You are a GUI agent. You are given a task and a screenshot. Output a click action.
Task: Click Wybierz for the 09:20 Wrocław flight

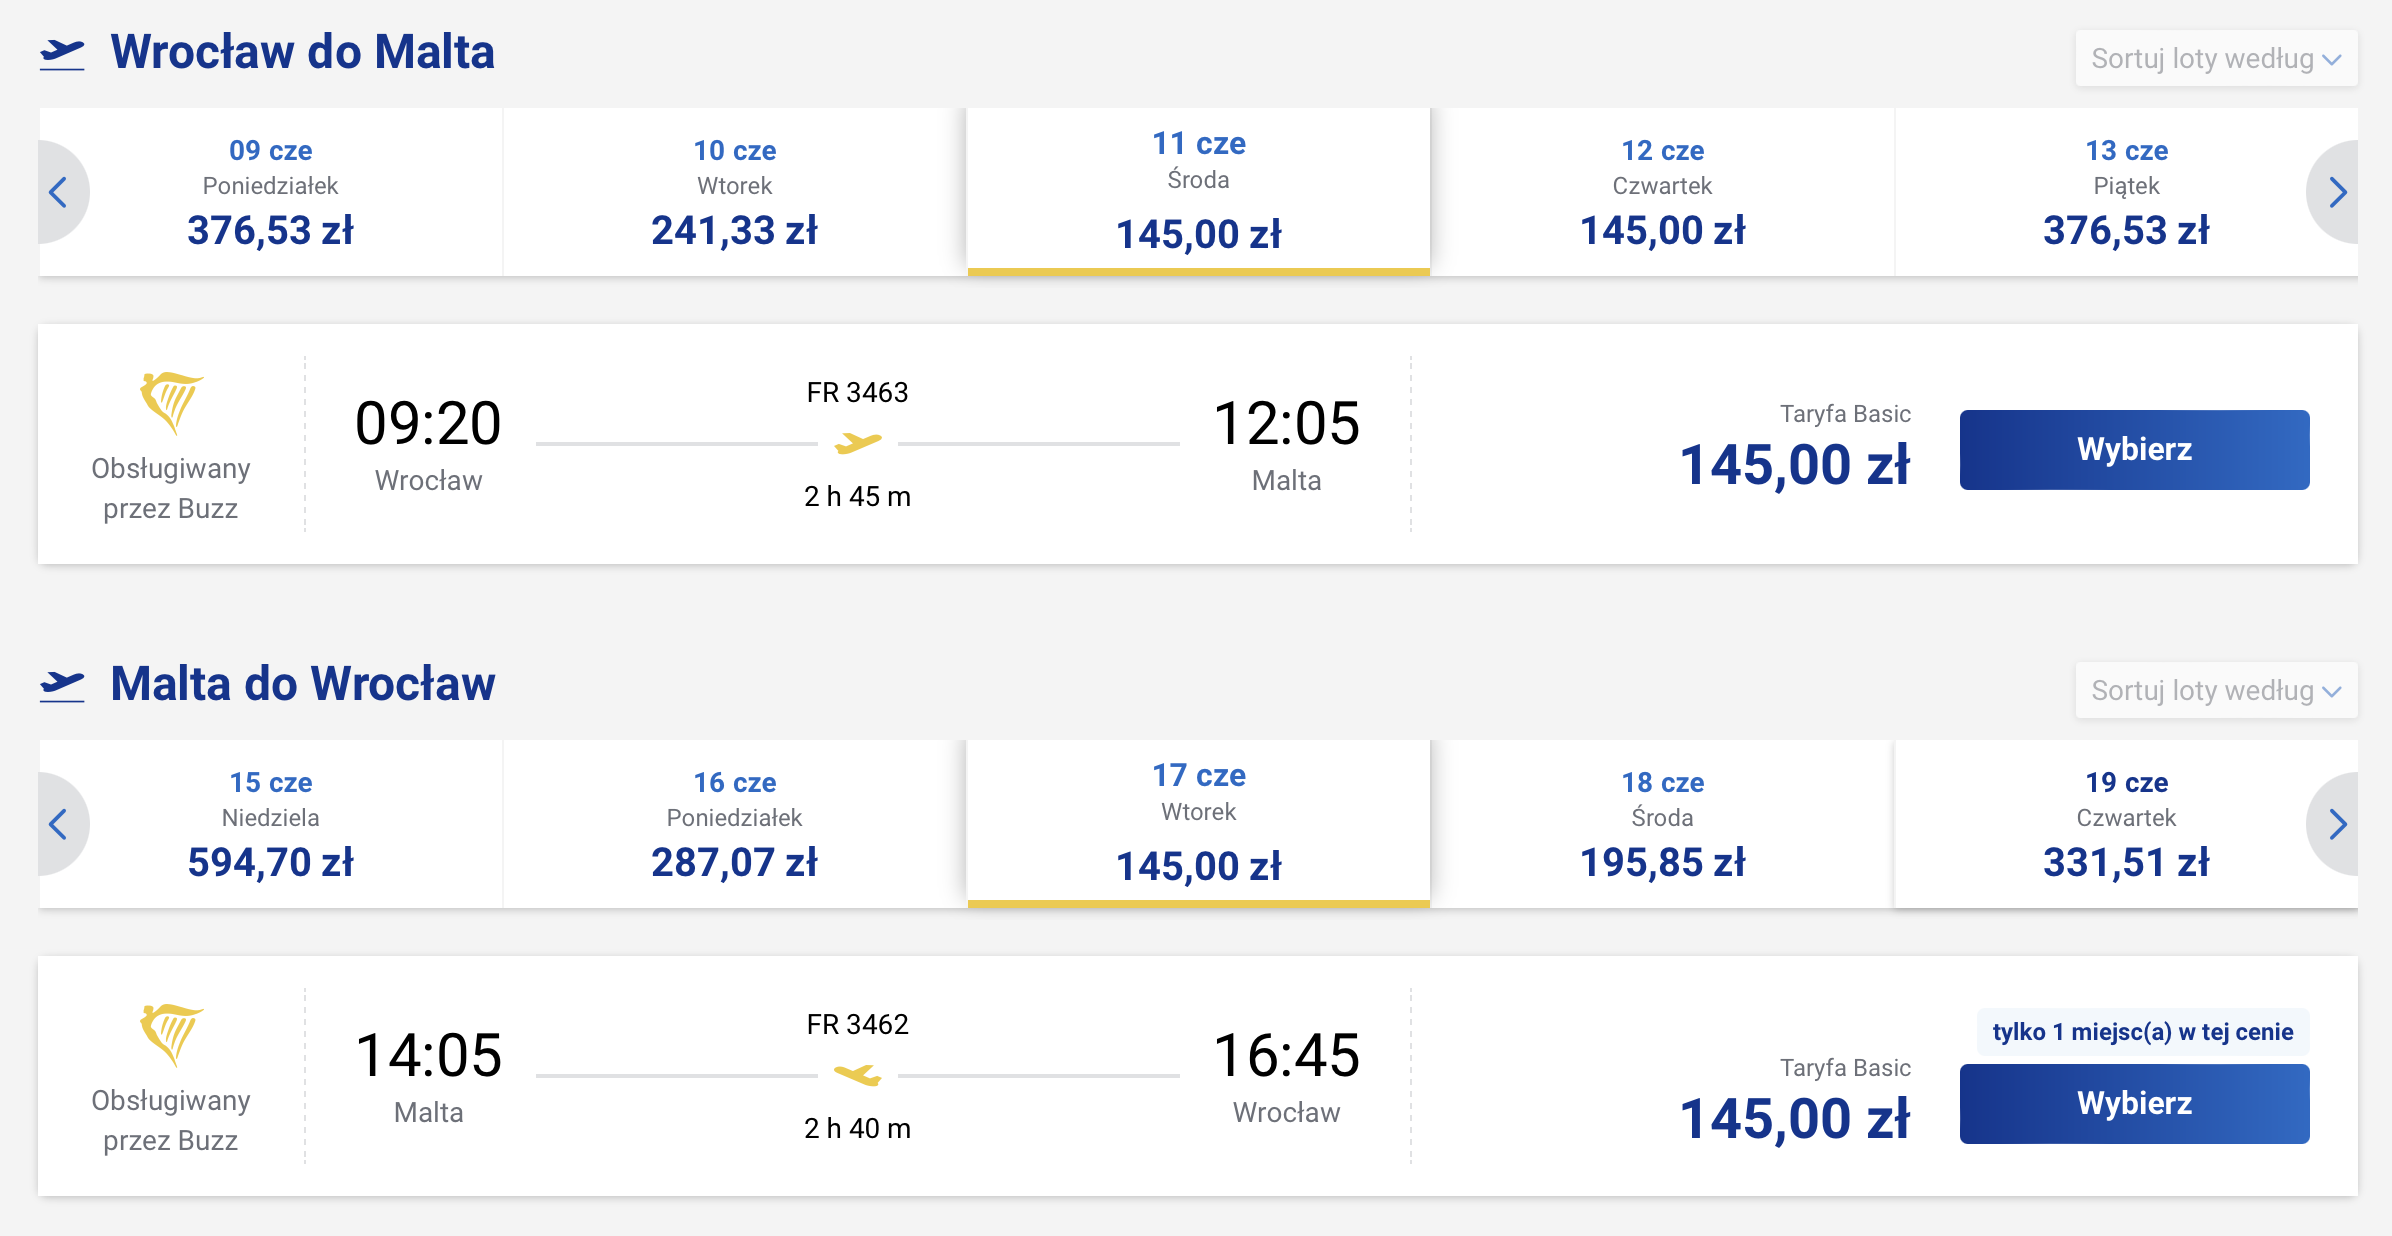2134,450
